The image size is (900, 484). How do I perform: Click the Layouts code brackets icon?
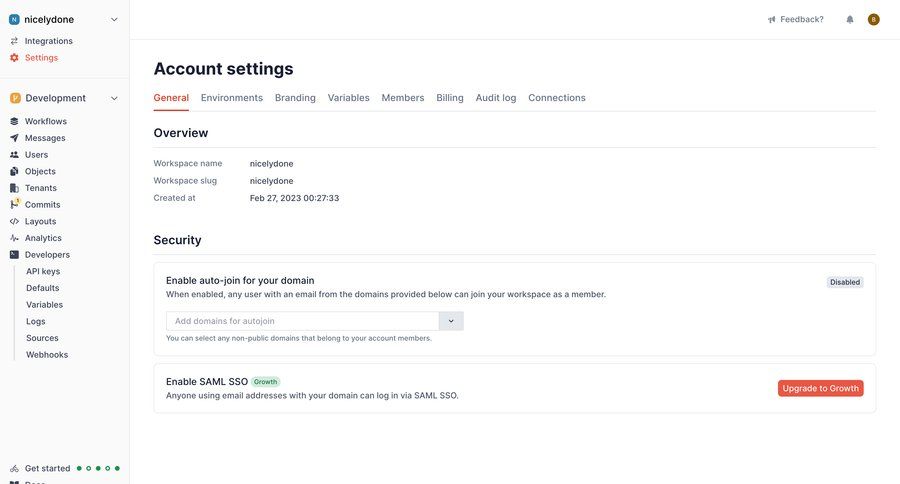point(14,222)
